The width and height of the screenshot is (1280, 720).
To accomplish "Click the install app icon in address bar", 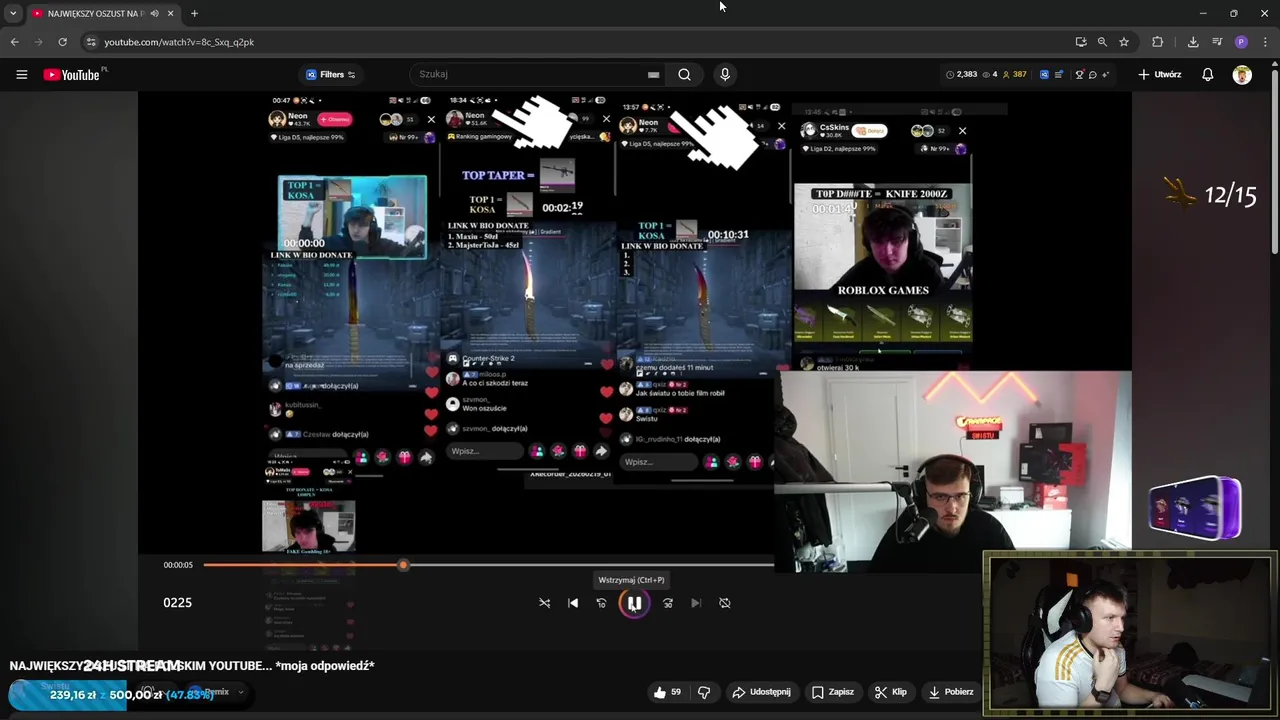I will (1081, 42).
